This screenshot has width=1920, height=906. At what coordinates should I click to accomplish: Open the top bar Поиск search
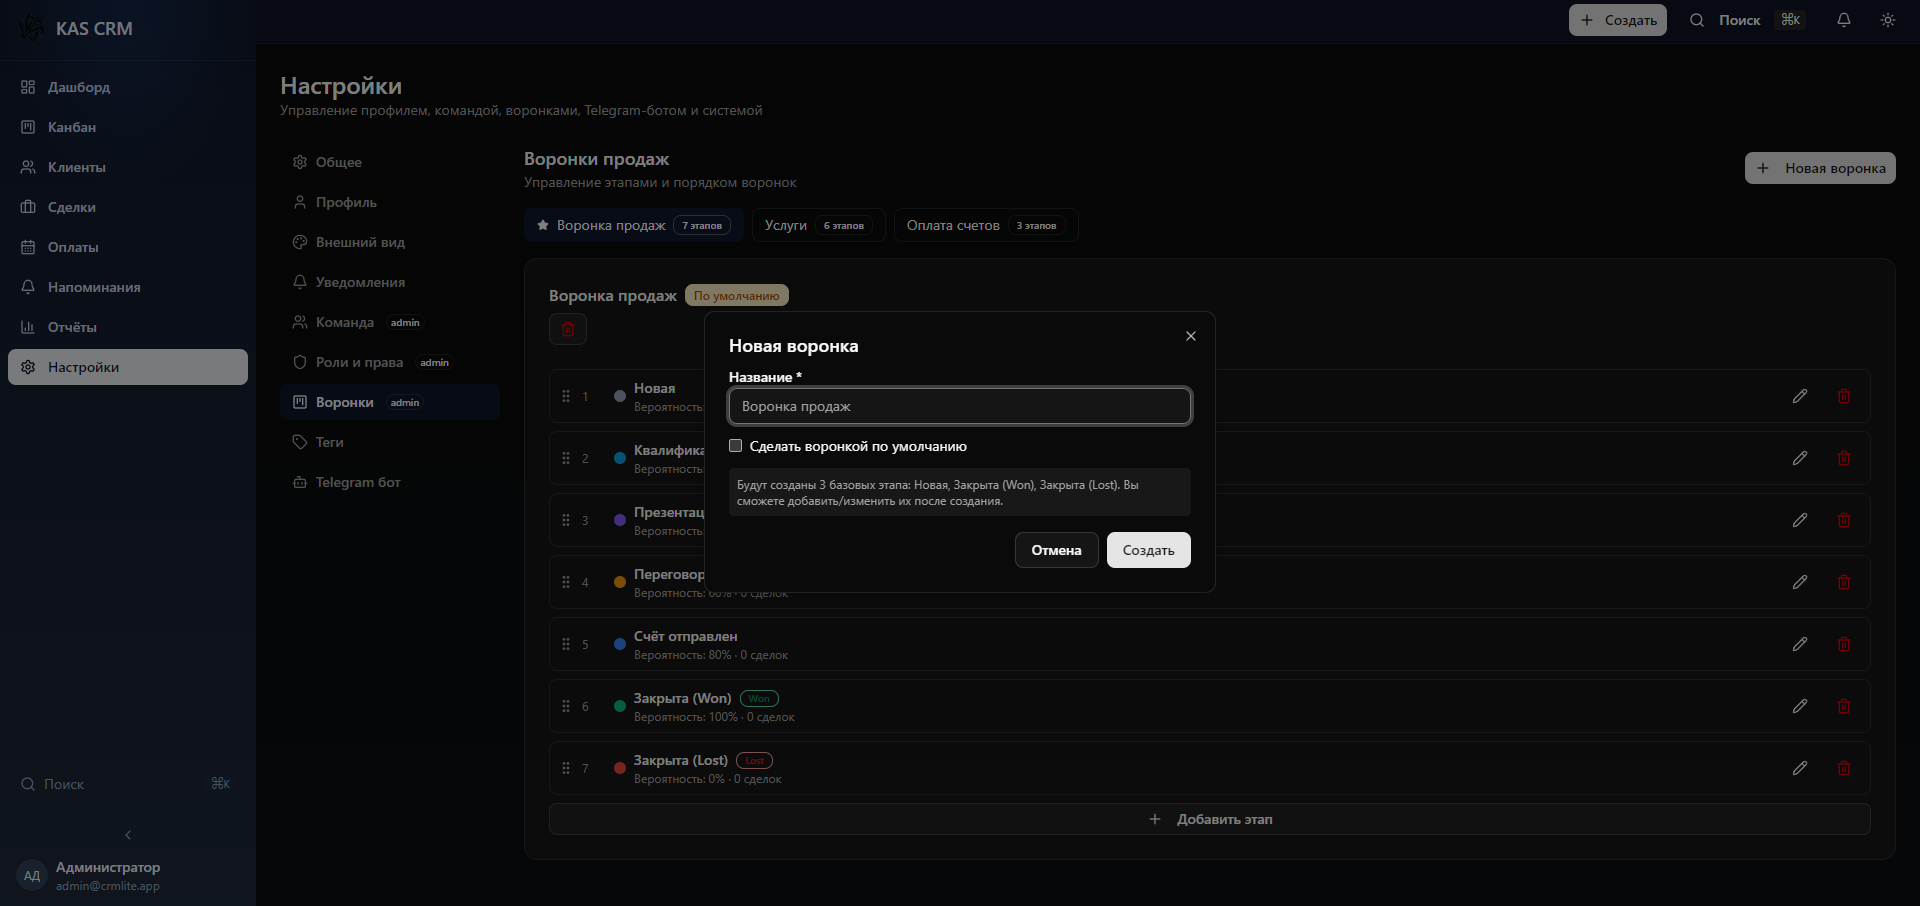tap(1746, 20)
